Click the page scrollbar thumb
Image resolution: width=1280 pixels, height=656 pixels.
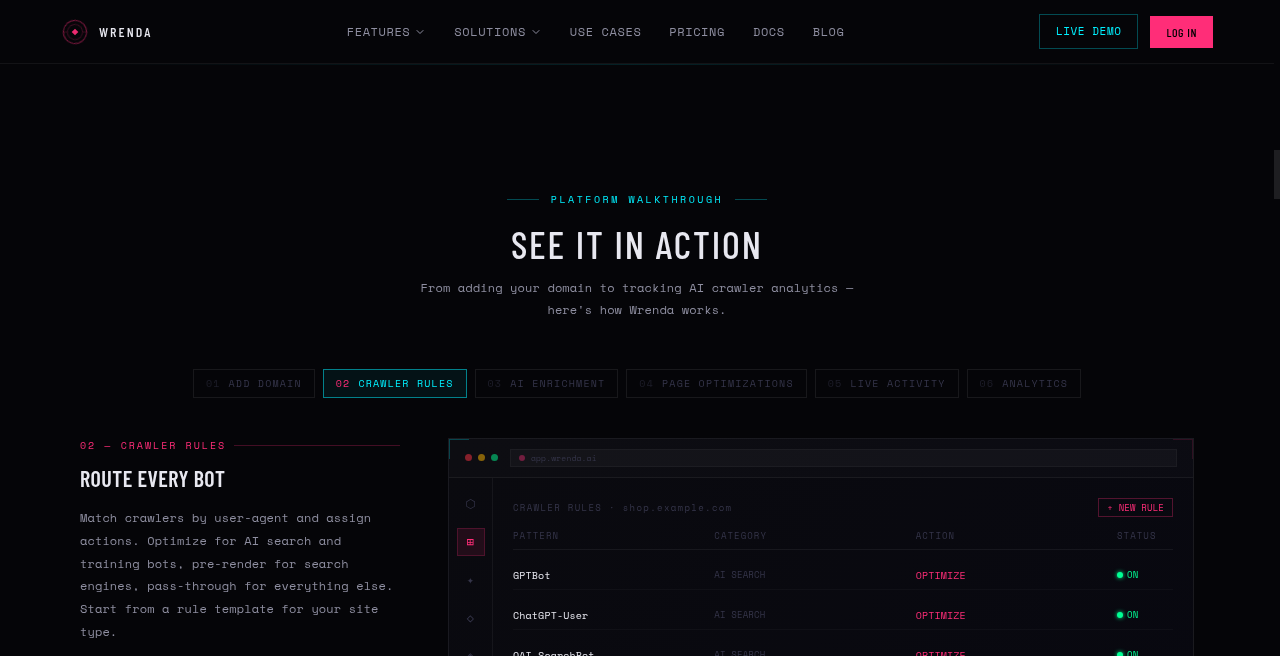(1276, 175)
